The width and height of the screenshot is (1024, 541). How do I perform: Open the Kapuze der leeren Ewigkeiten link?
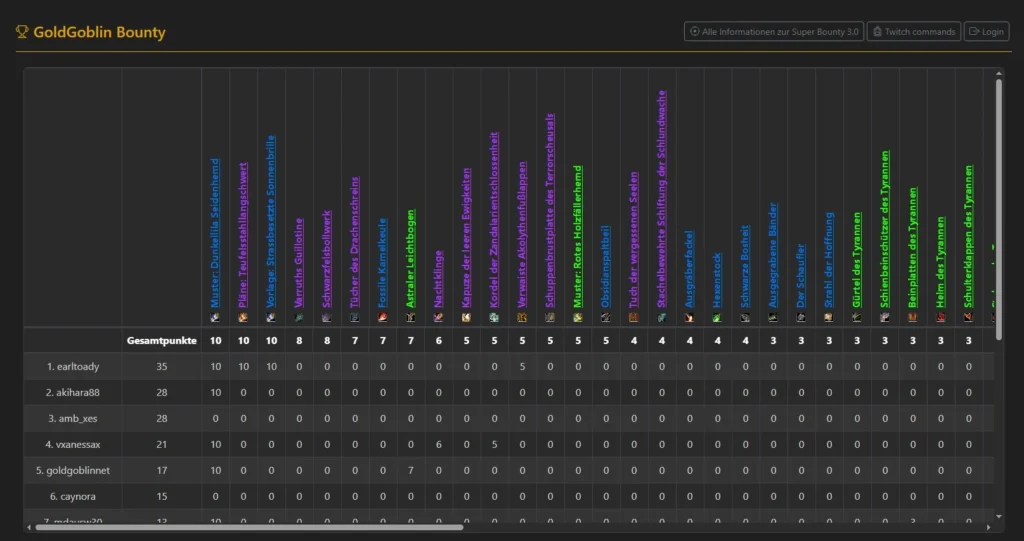pos(466,238)
